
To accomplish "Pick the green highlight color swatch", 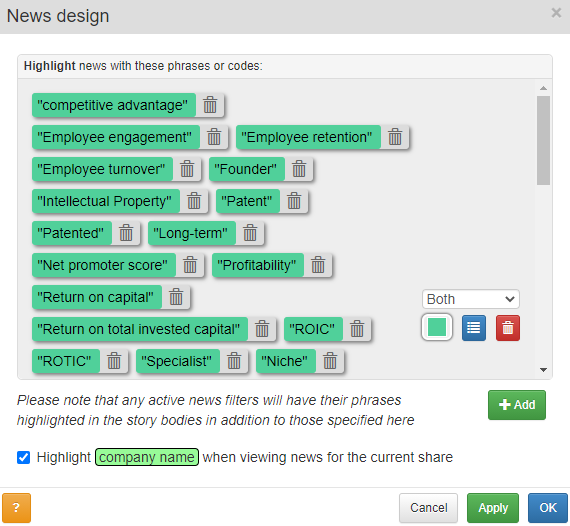I will click(x=437, y=327).
